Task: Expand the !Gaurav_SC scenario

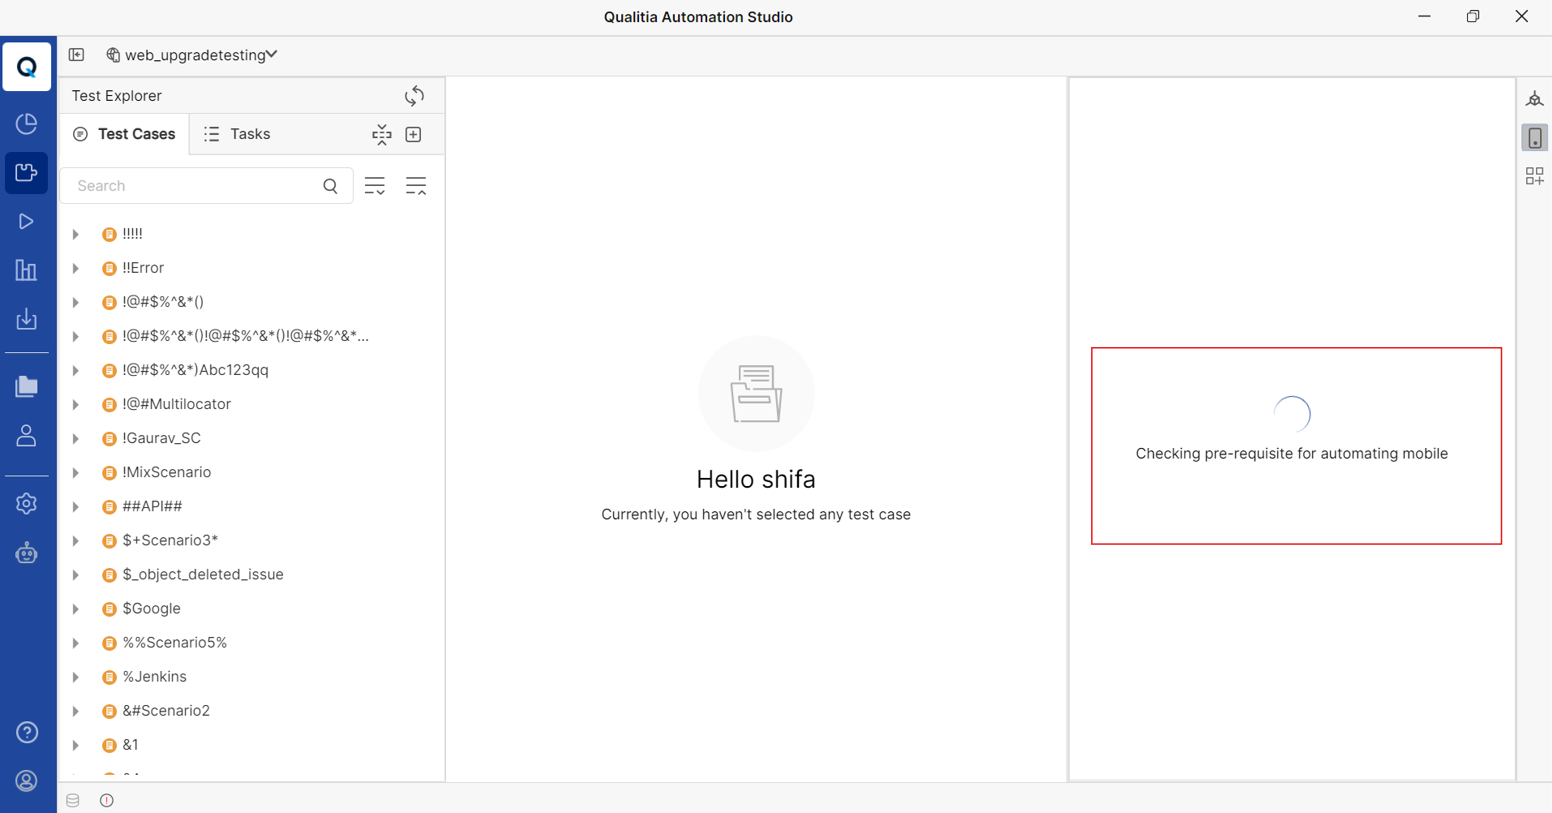Action: coord(76,438)
